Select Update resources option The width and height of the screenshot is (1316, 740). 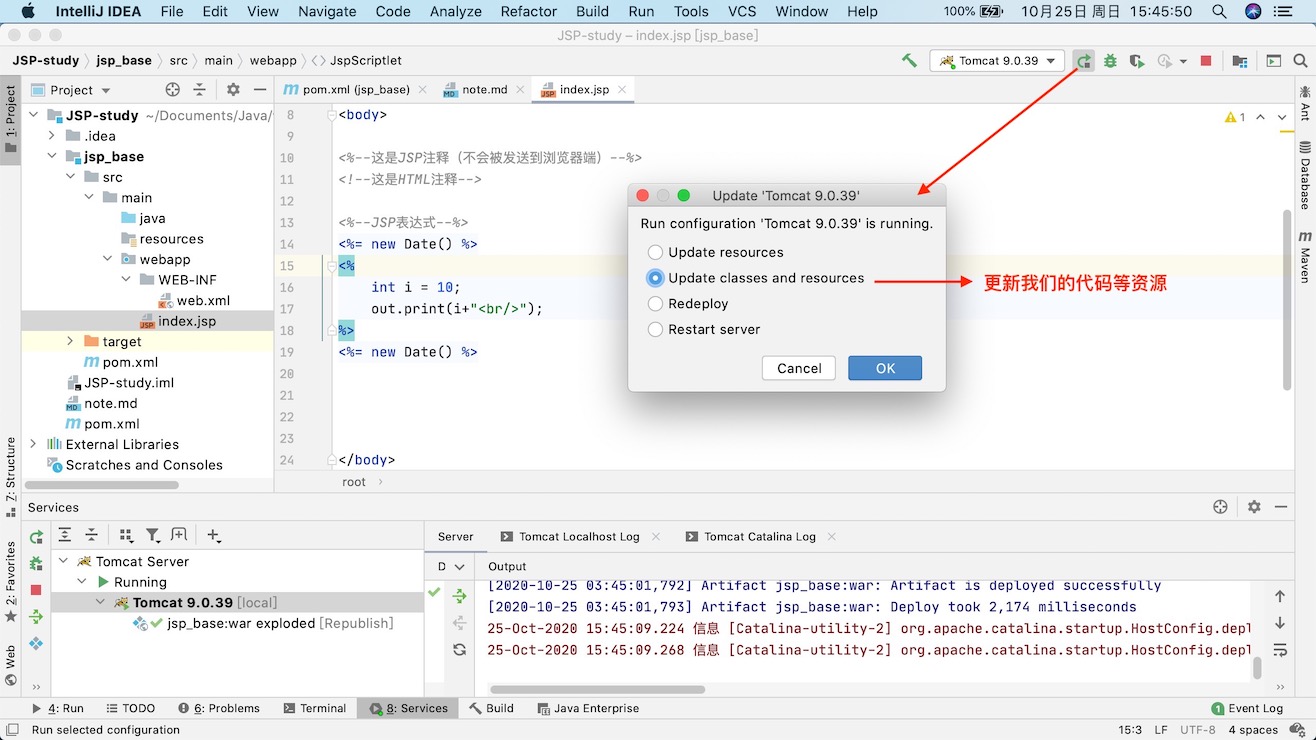(715, 252)
